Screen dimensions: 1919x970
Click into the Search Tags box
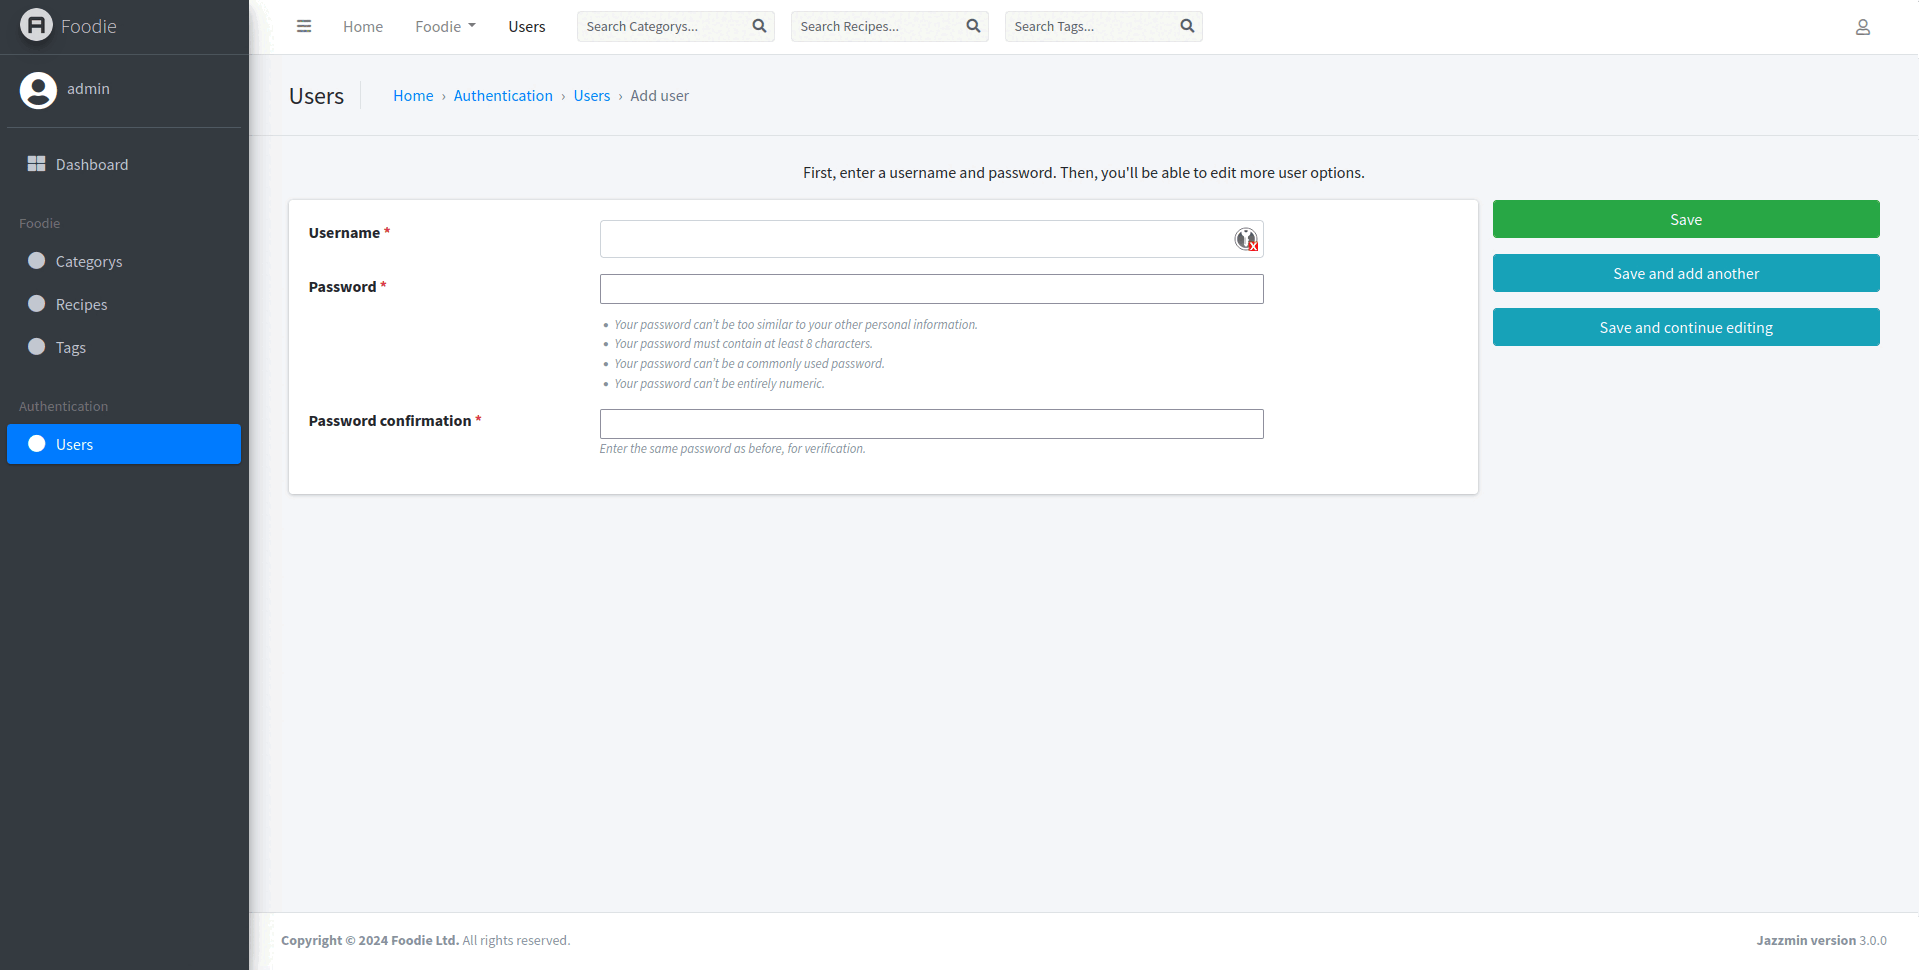1090,26
